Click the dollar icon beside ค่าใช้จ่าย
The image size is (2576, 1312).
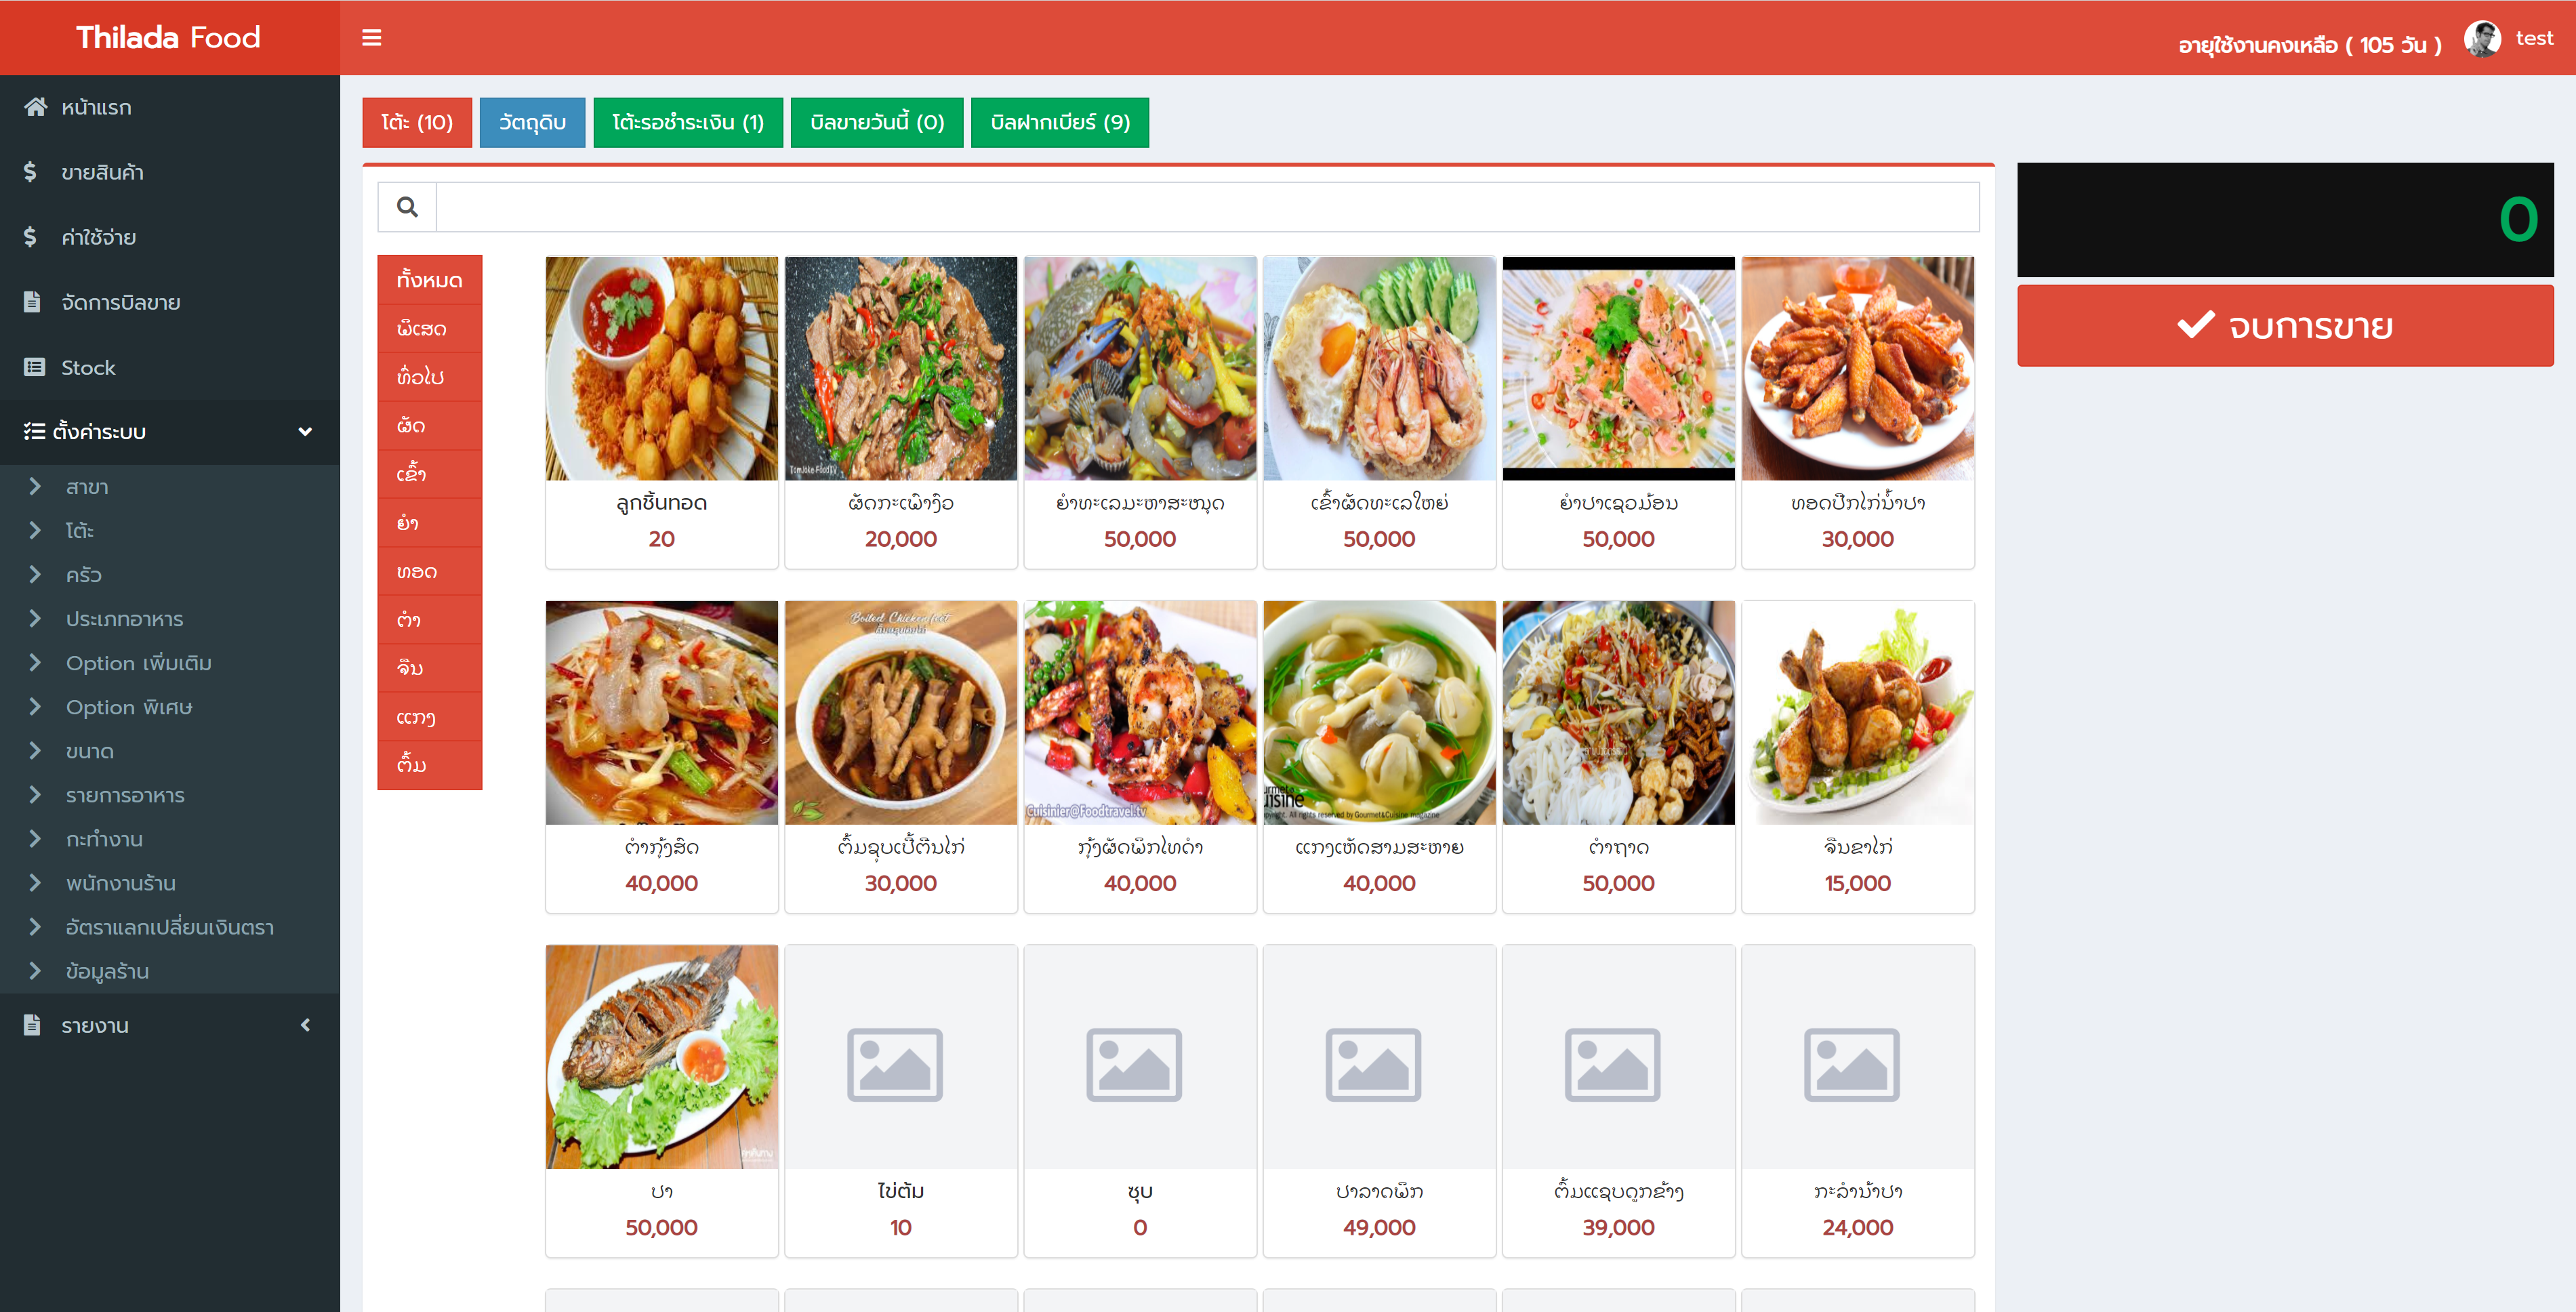30,237
